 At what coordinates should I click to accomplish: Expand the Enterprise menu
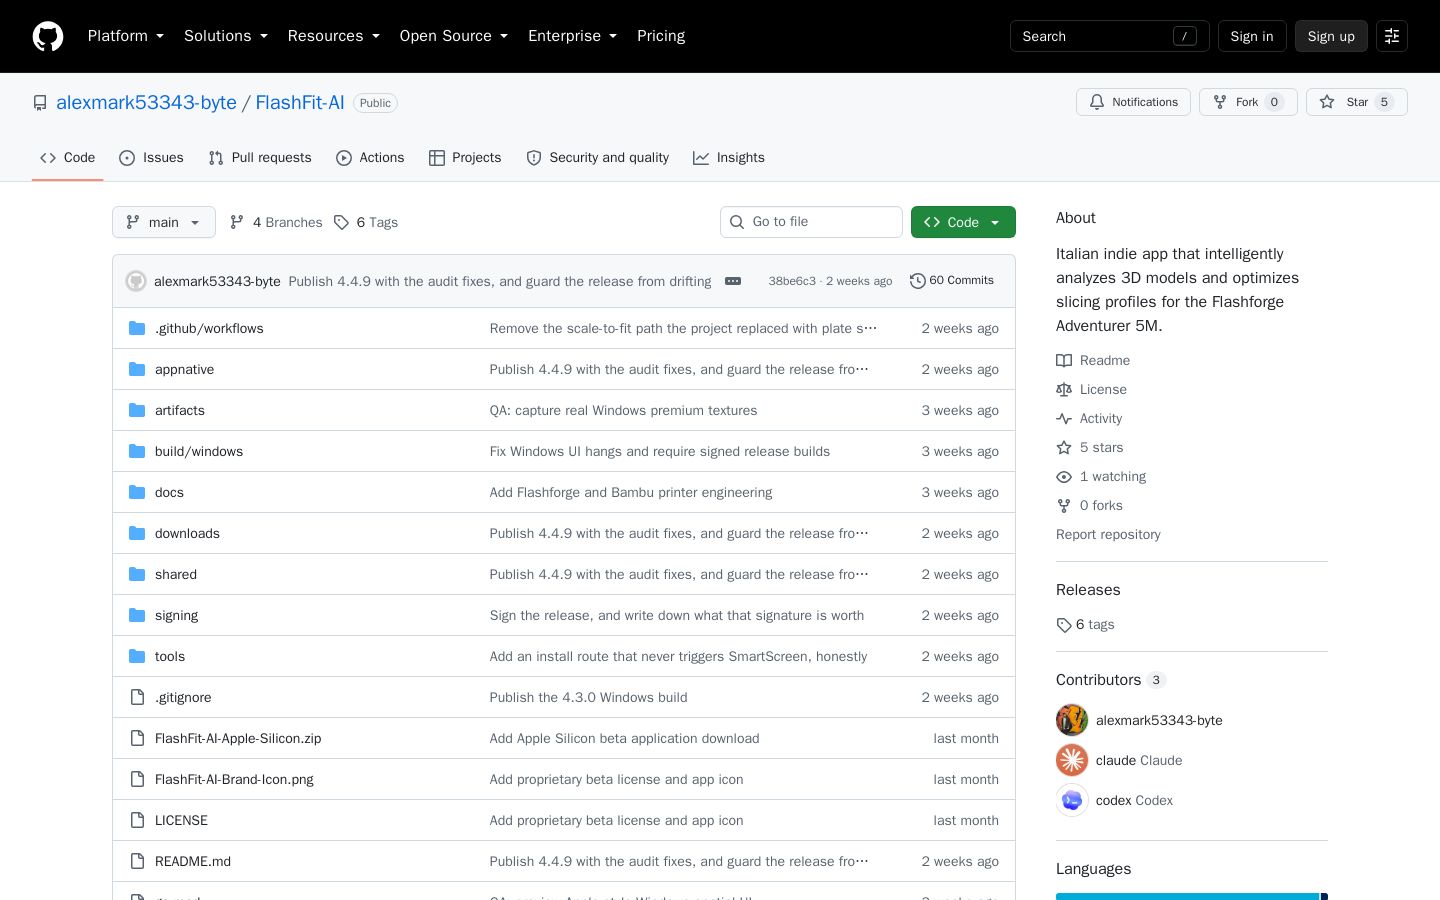[x=573, y=36]
